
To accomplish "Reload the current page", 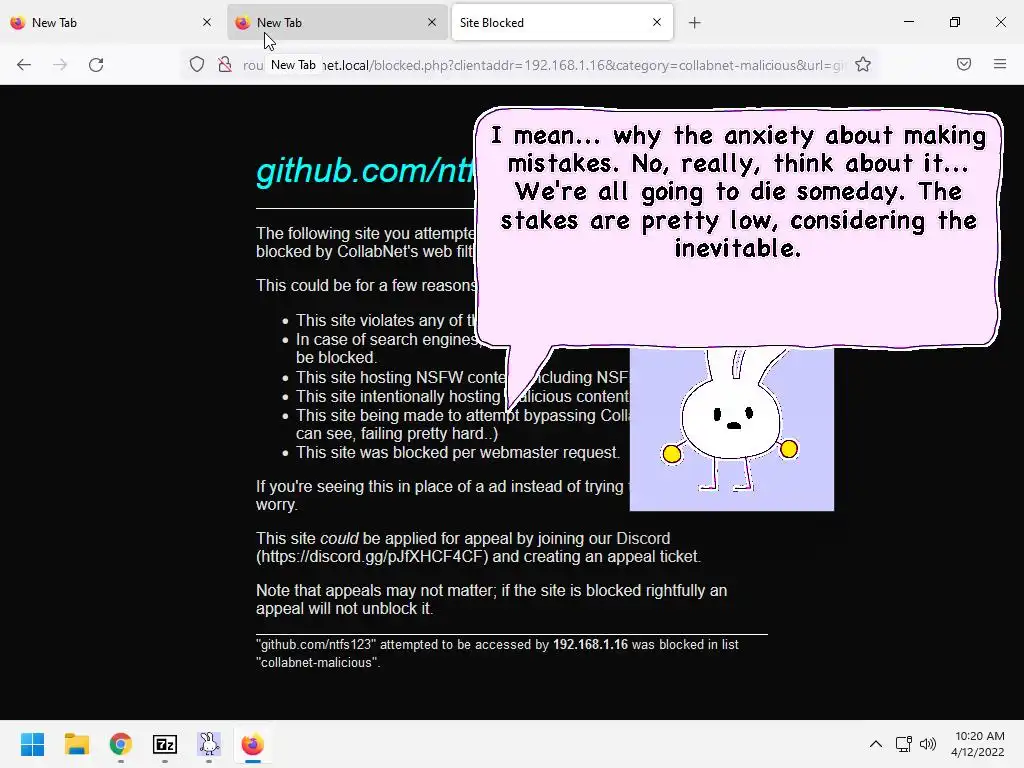I will pyautogui.click(x=96, y=65).
